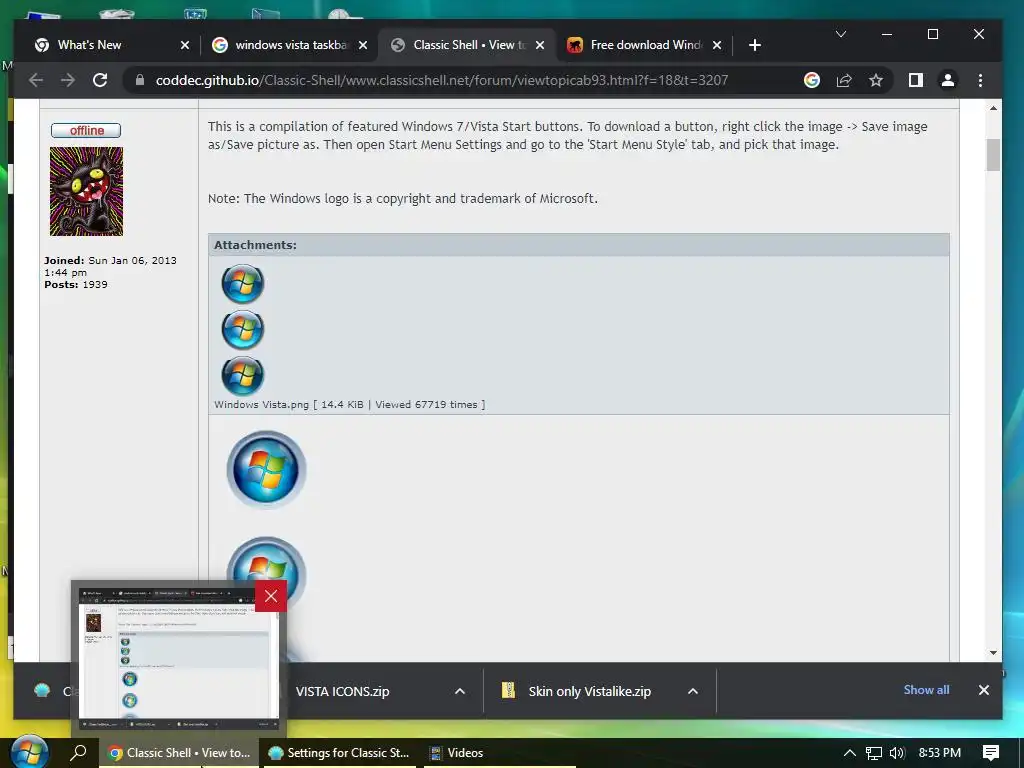Close the Free download Windows tab
The height and width of the screenshot is (768, 1024).
pos(717,45)
